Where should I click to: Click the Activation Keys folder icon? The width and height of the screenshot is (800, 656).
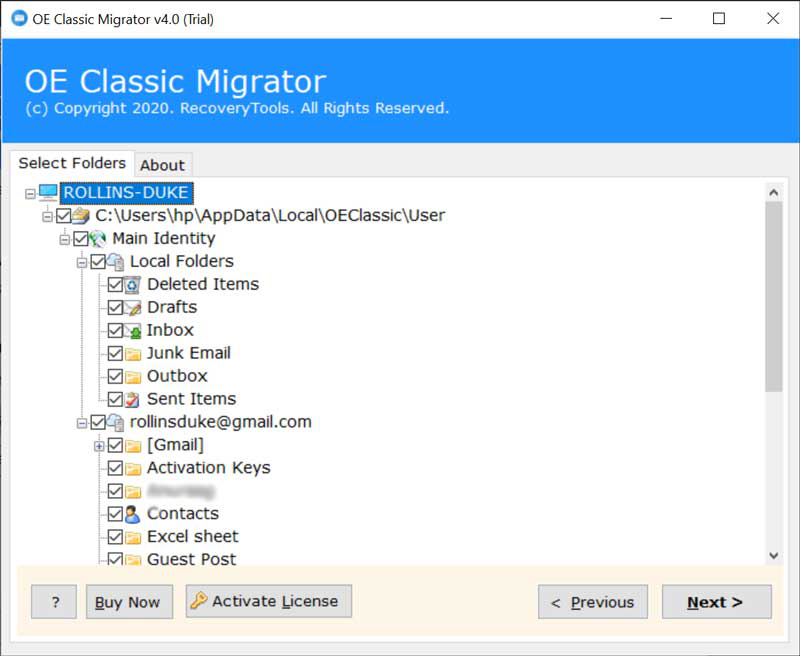coord(133,468)
